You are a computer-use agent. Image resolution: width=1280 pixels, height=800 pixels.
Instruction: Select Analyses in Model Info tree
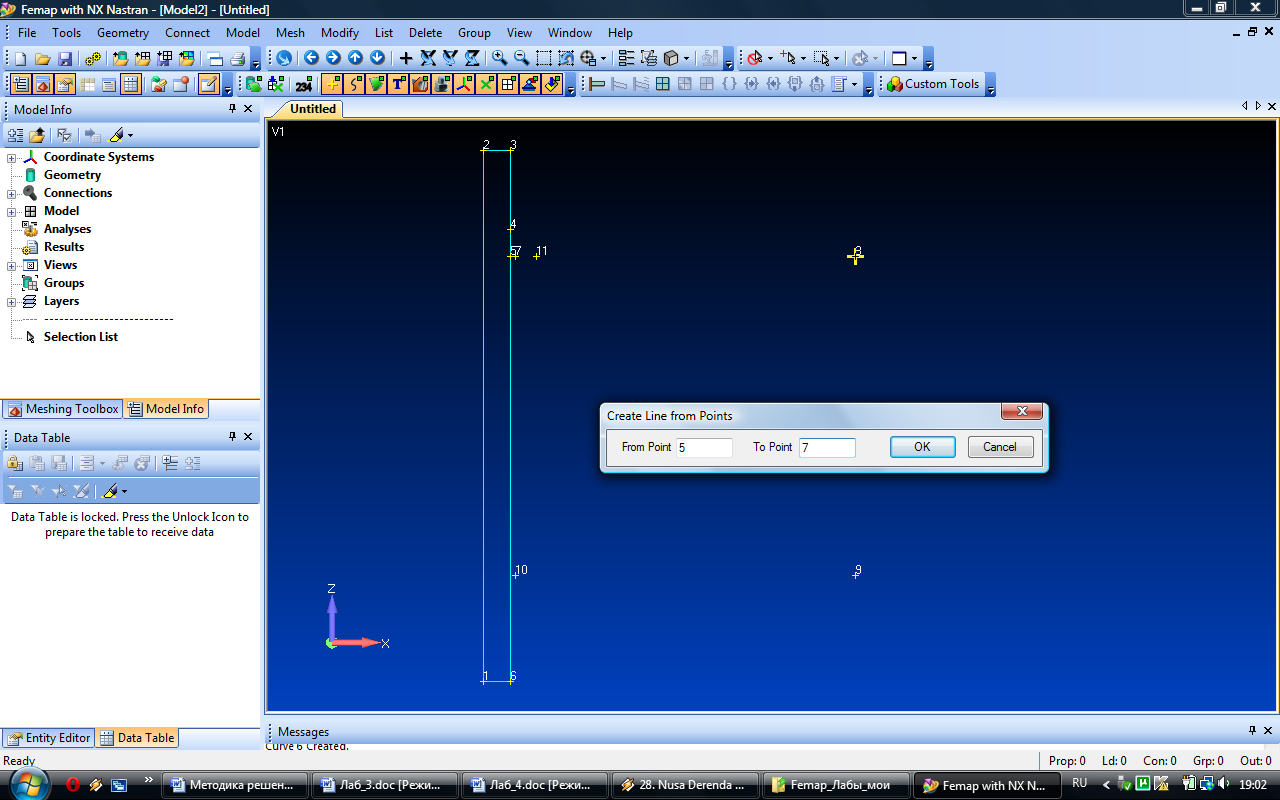click(67, 229)
